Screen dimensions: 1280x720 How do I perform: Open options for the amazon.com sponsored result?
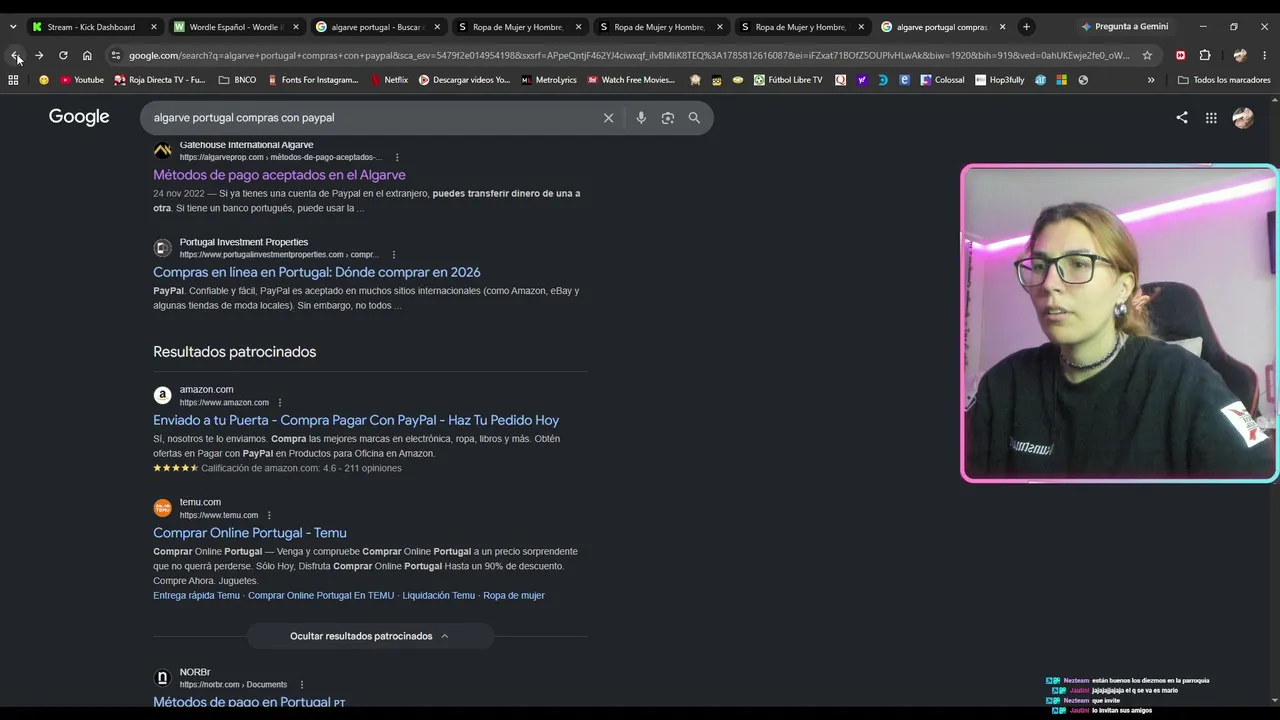click(280, 403)
